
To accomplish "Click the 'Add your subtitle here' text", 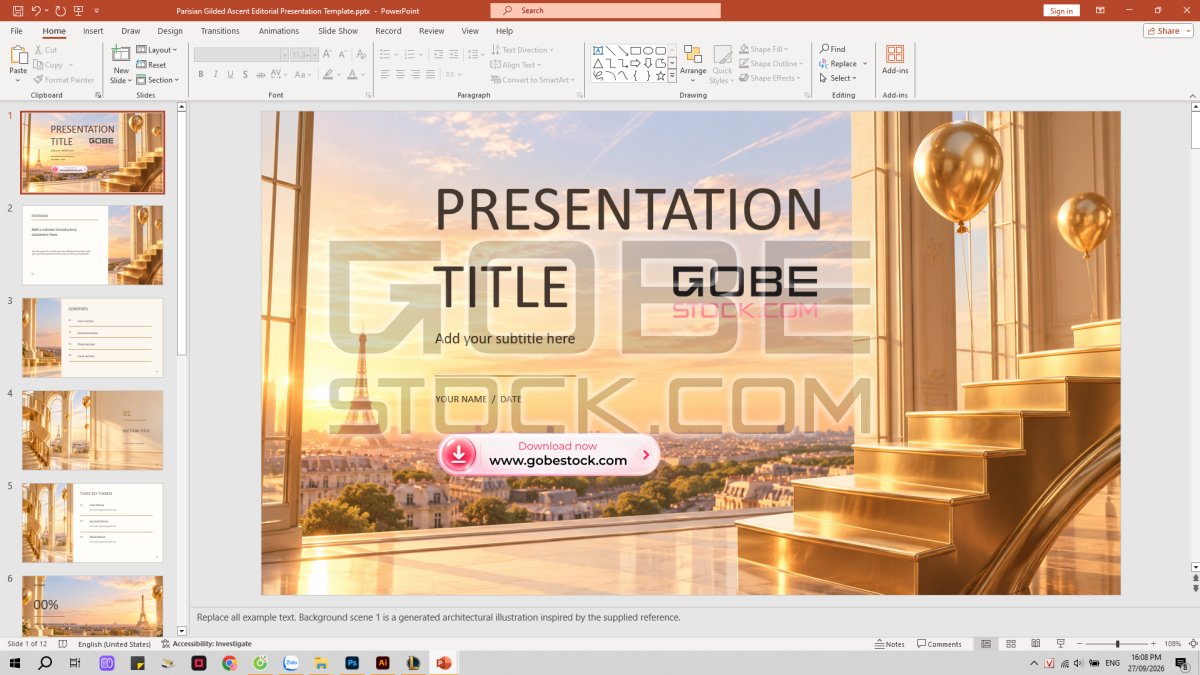I will point(505,338).
